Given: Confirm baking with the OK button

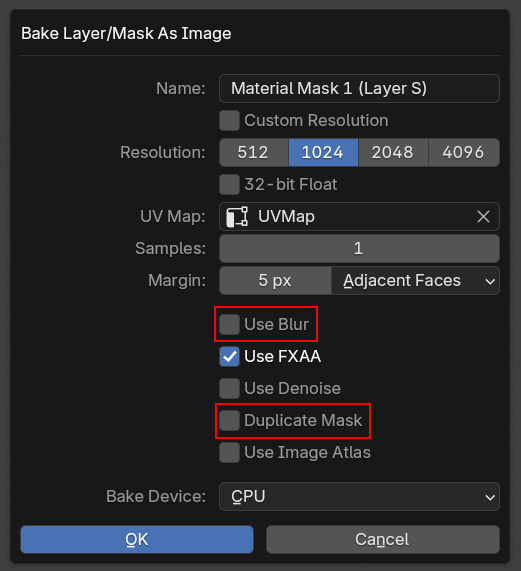Looking at the screenshot, I should [137, 539].
